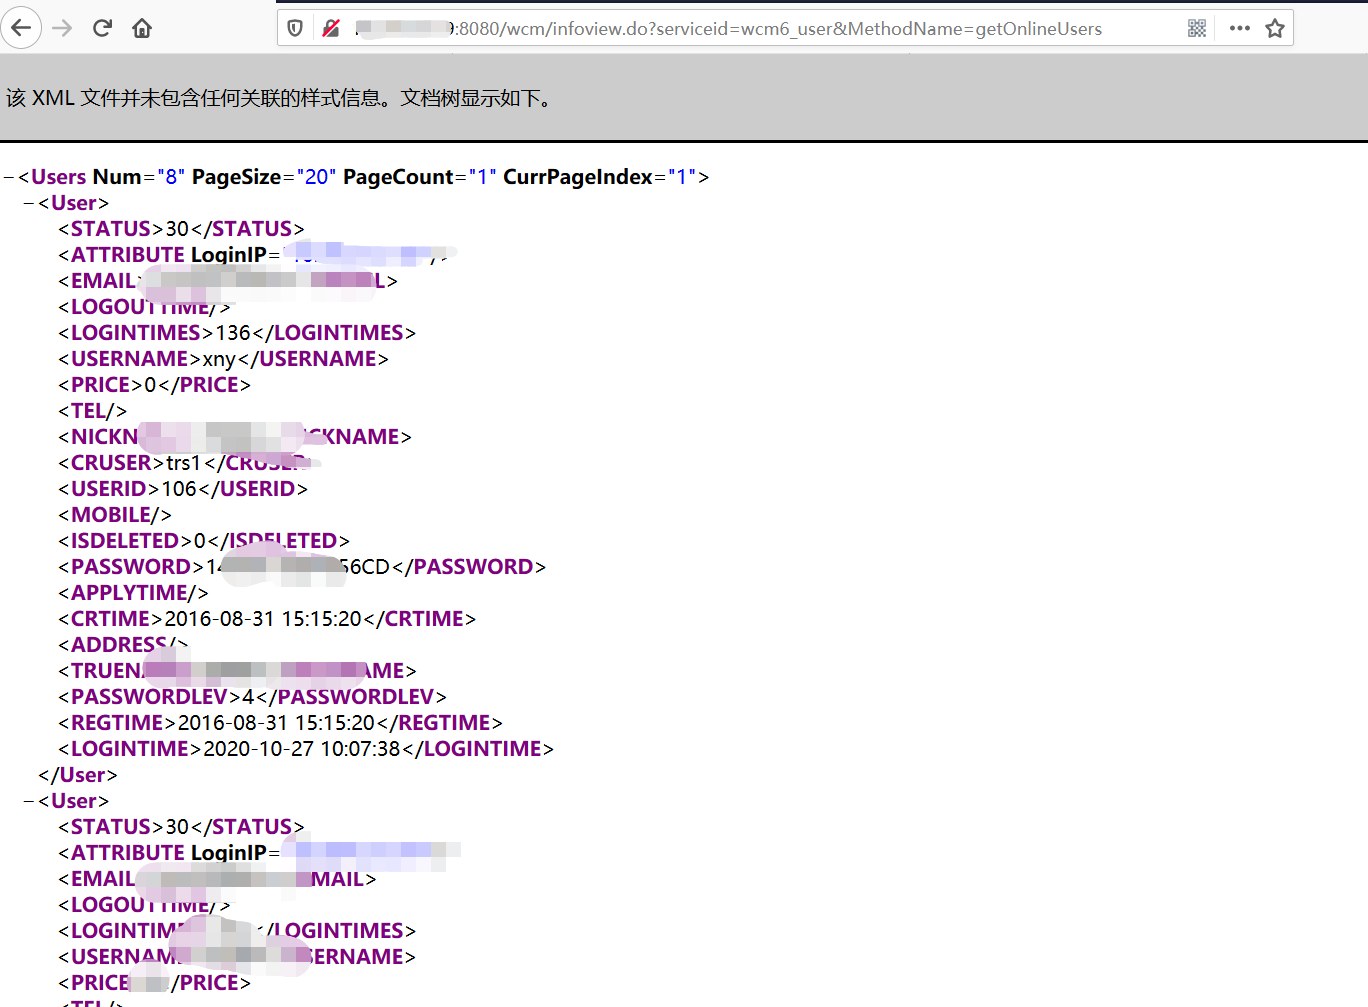Click the USERID 106 line
The width and height of the screenshot is (1368, 1007).
tap(183, 489)
